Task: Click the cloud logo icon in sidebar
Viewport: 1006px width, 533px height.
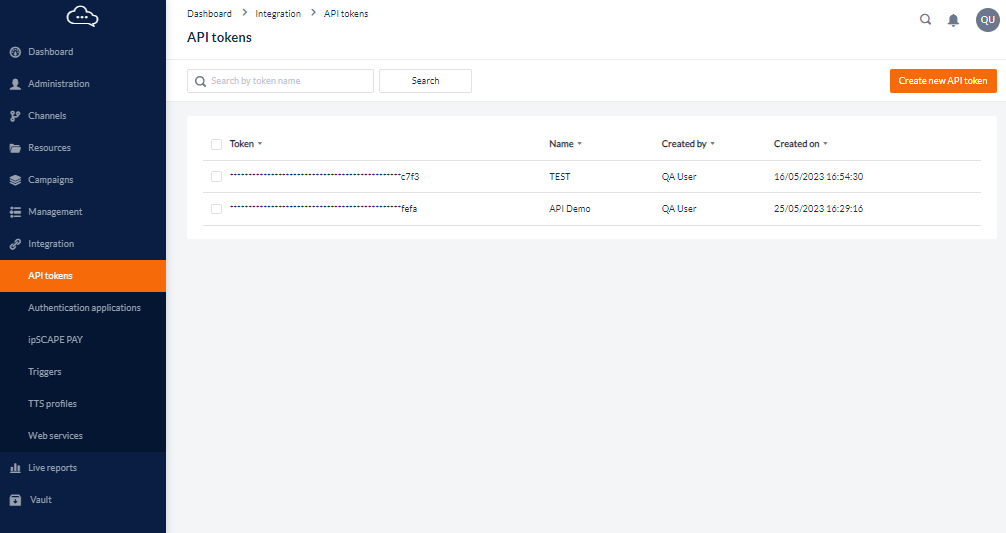Action: coord(82,16)
